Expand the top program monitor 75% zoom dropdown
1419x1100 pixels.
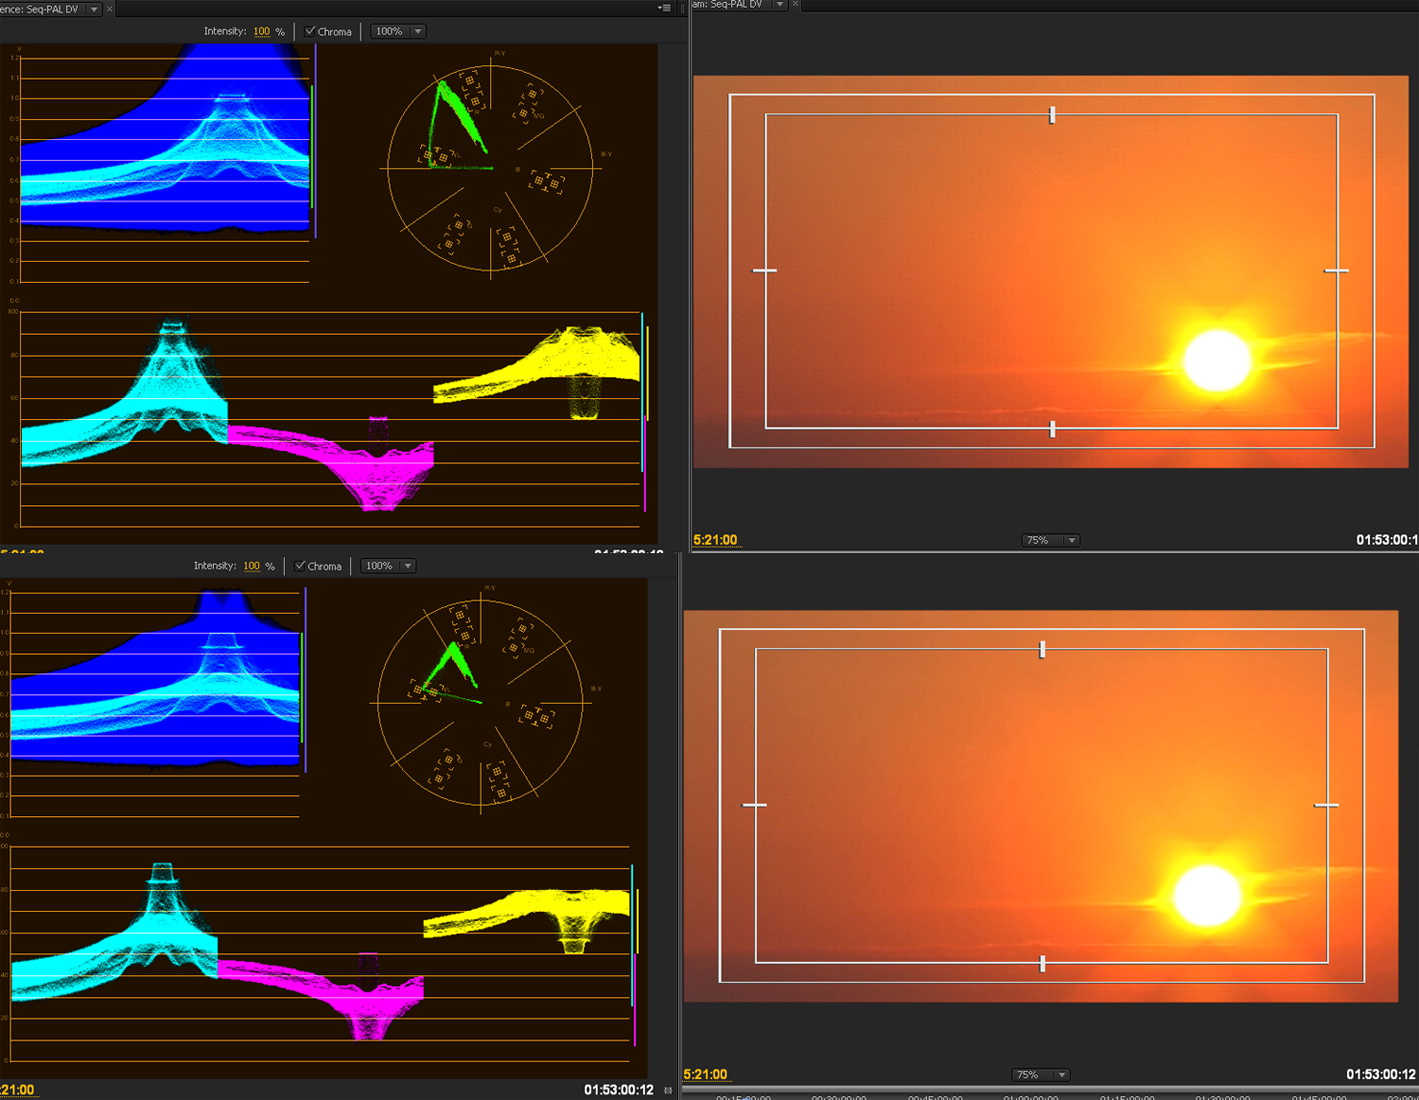click(1071, 540)
